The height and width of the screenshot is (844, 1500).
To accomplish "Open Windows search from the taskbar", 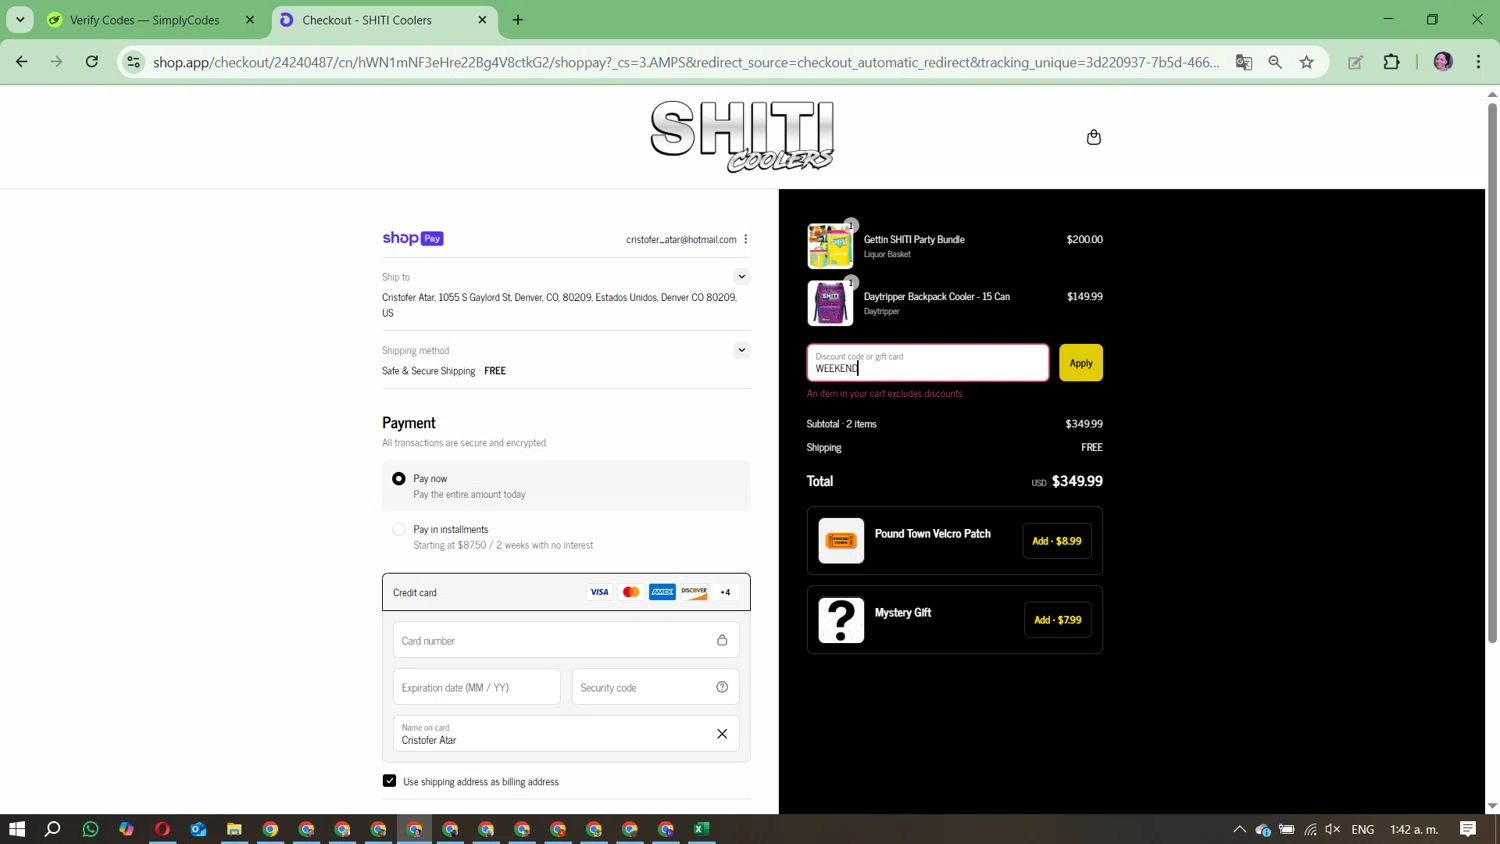I will click(53, 829).
